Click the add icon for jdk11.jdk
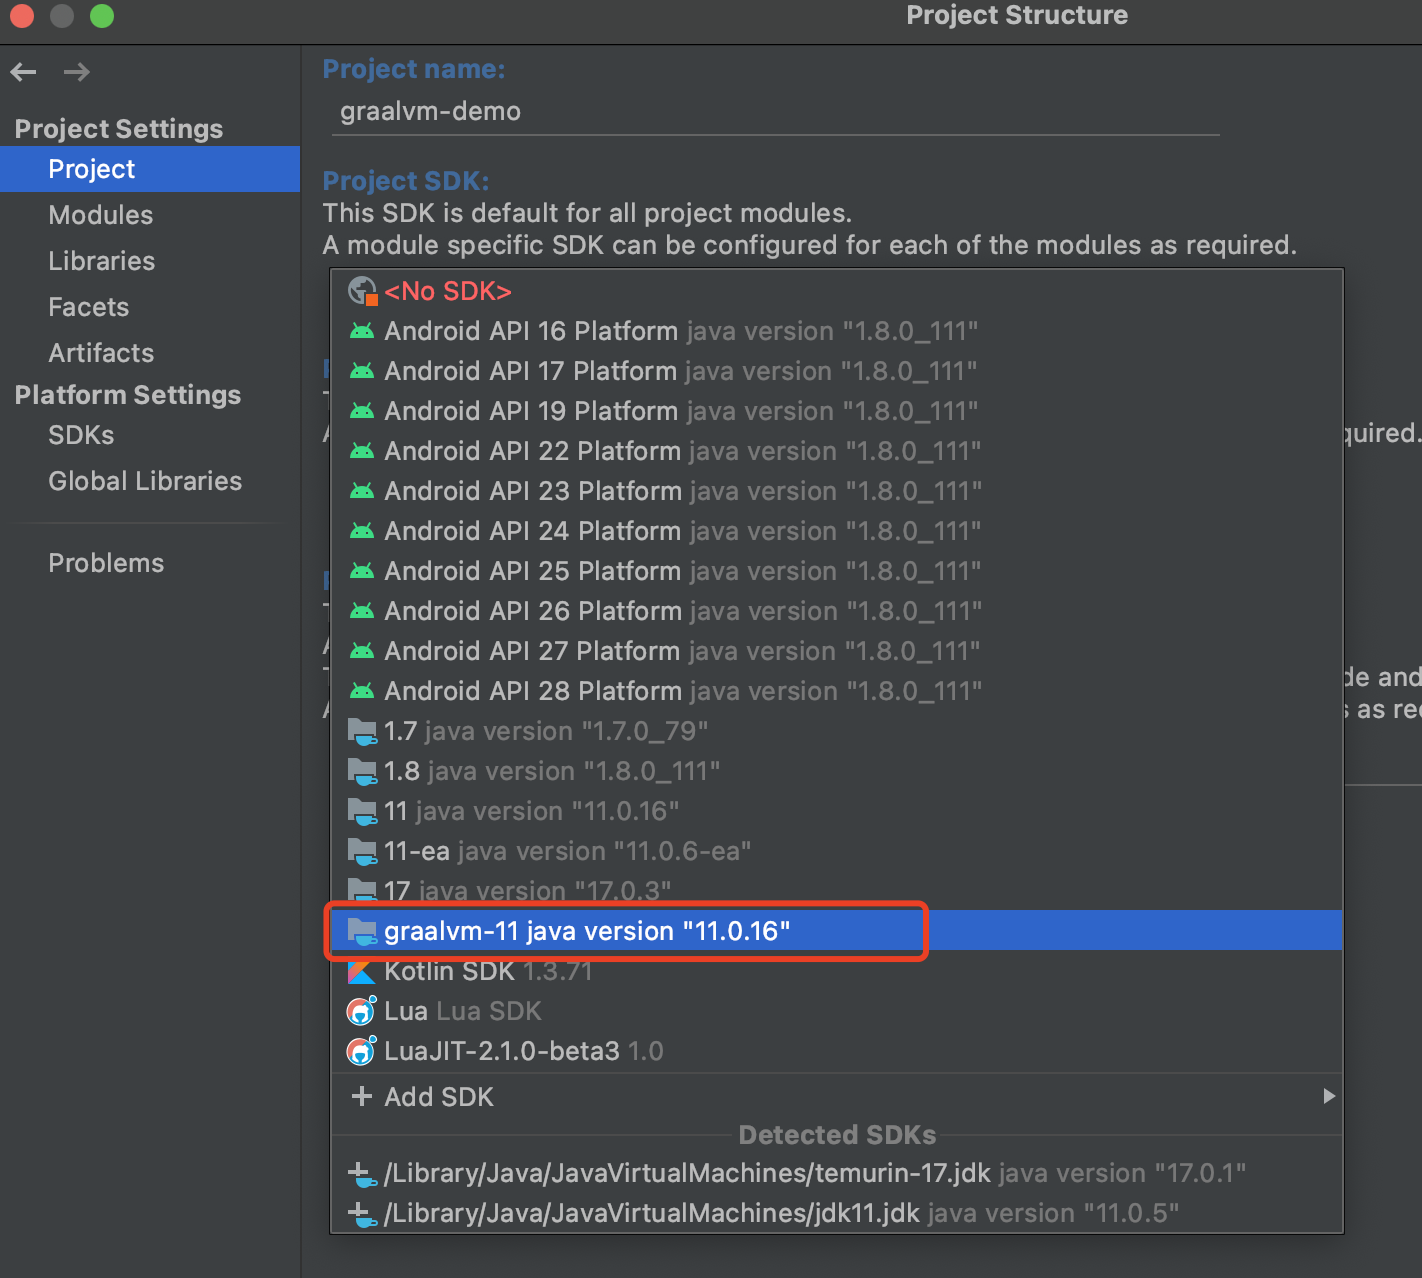 [x=362, y=1215]
